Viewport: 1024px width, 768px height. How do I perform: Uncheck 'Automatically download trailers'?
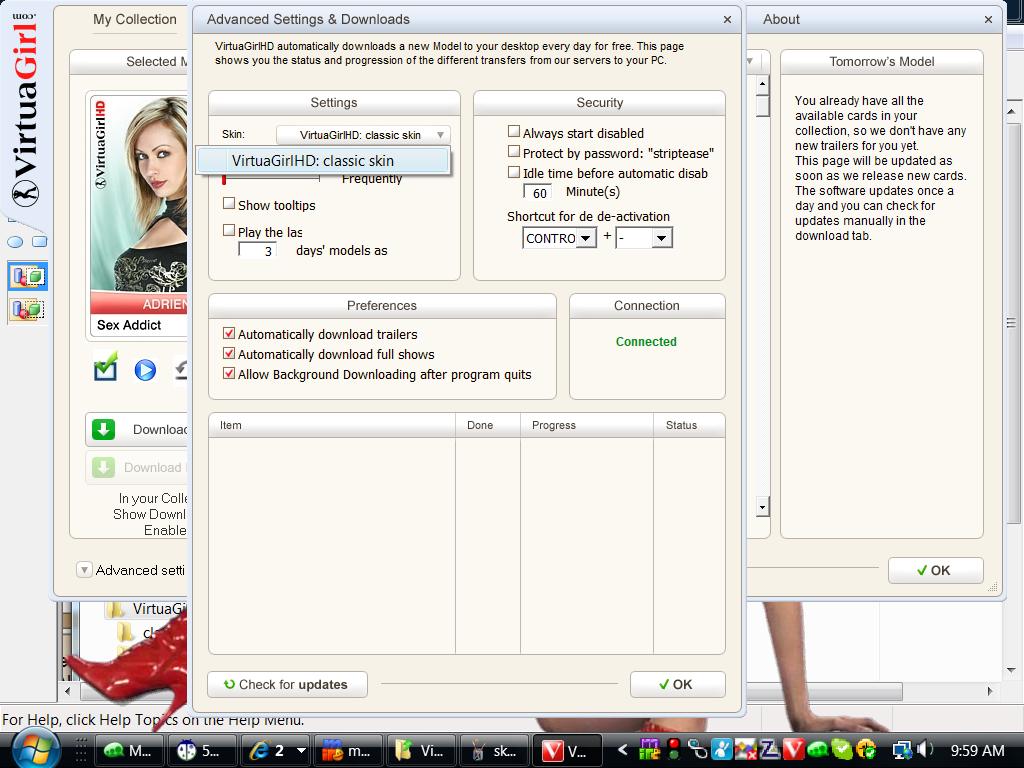[229, 333]
